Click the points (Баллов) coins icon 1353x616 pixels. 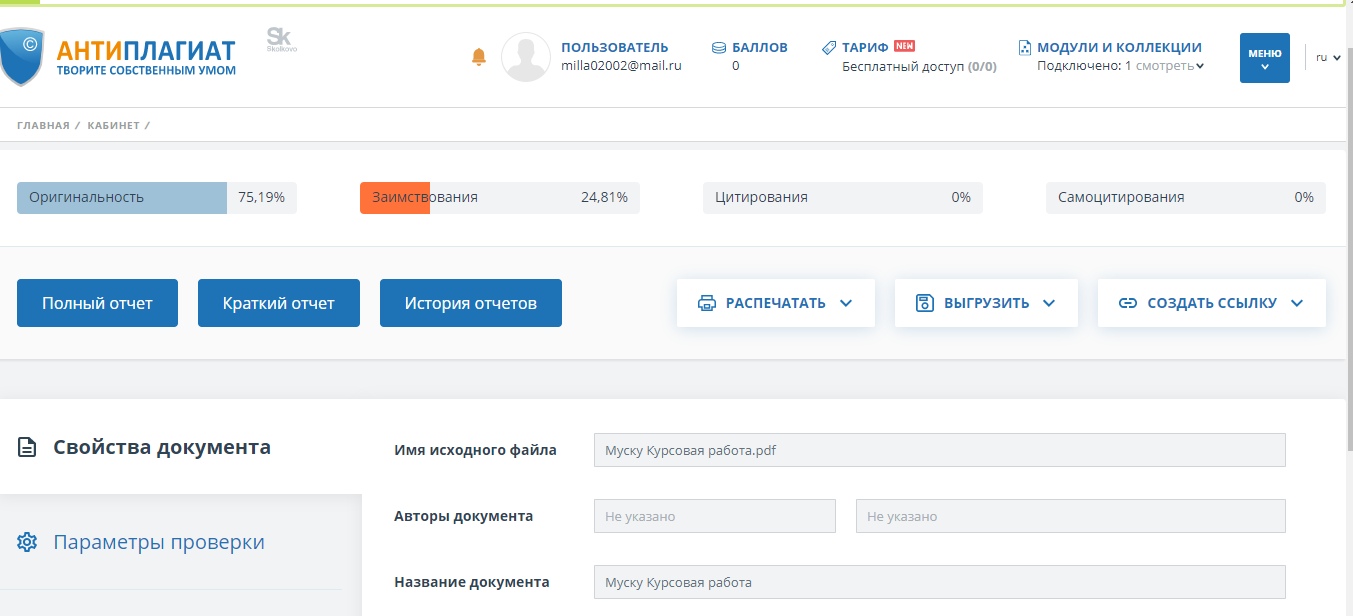click(x=719, y=48)
